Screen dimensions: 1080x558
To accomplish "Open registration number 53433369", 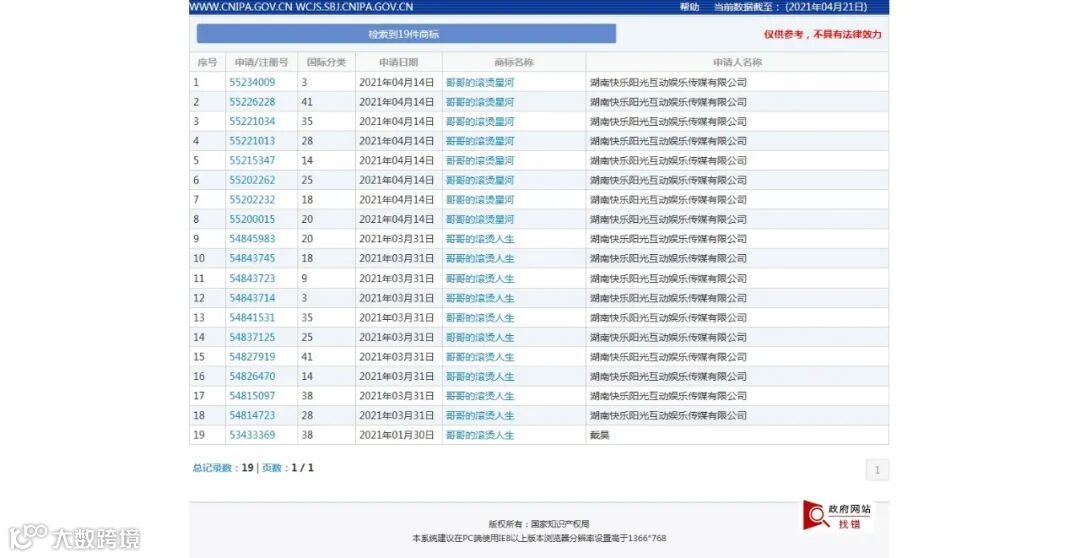I will tap(252, 435).
